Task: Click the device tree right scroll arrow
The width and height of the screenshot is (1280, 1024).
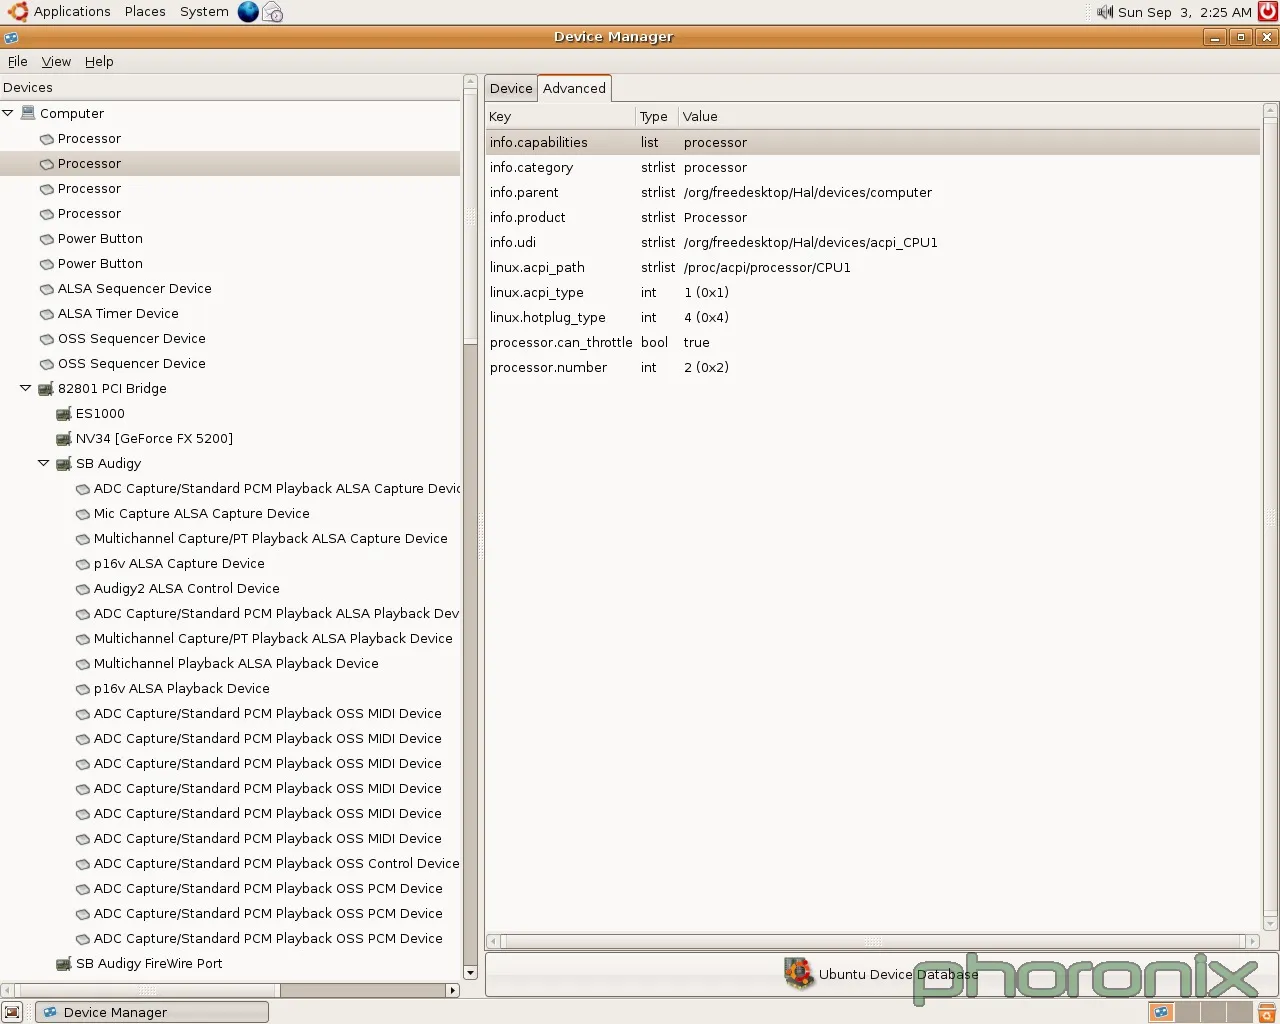Action: 453,990
